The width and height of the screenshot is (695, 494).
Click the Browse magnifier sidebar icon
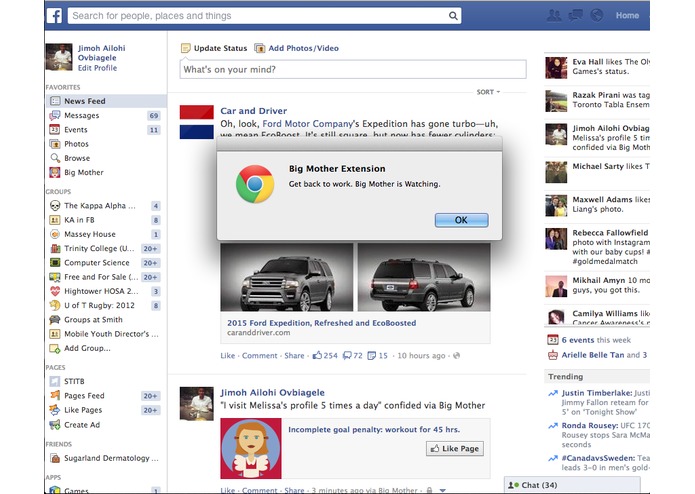coord(55,158)
